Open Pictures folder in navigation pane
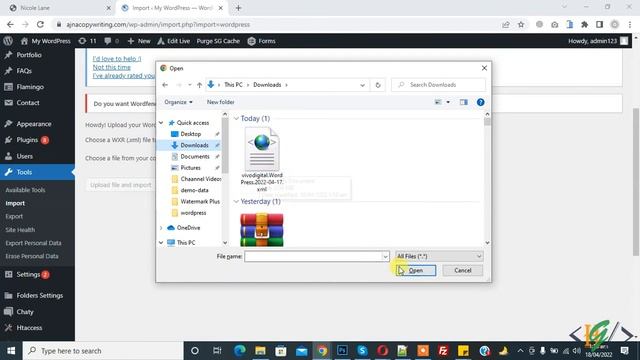 point(190,168)
